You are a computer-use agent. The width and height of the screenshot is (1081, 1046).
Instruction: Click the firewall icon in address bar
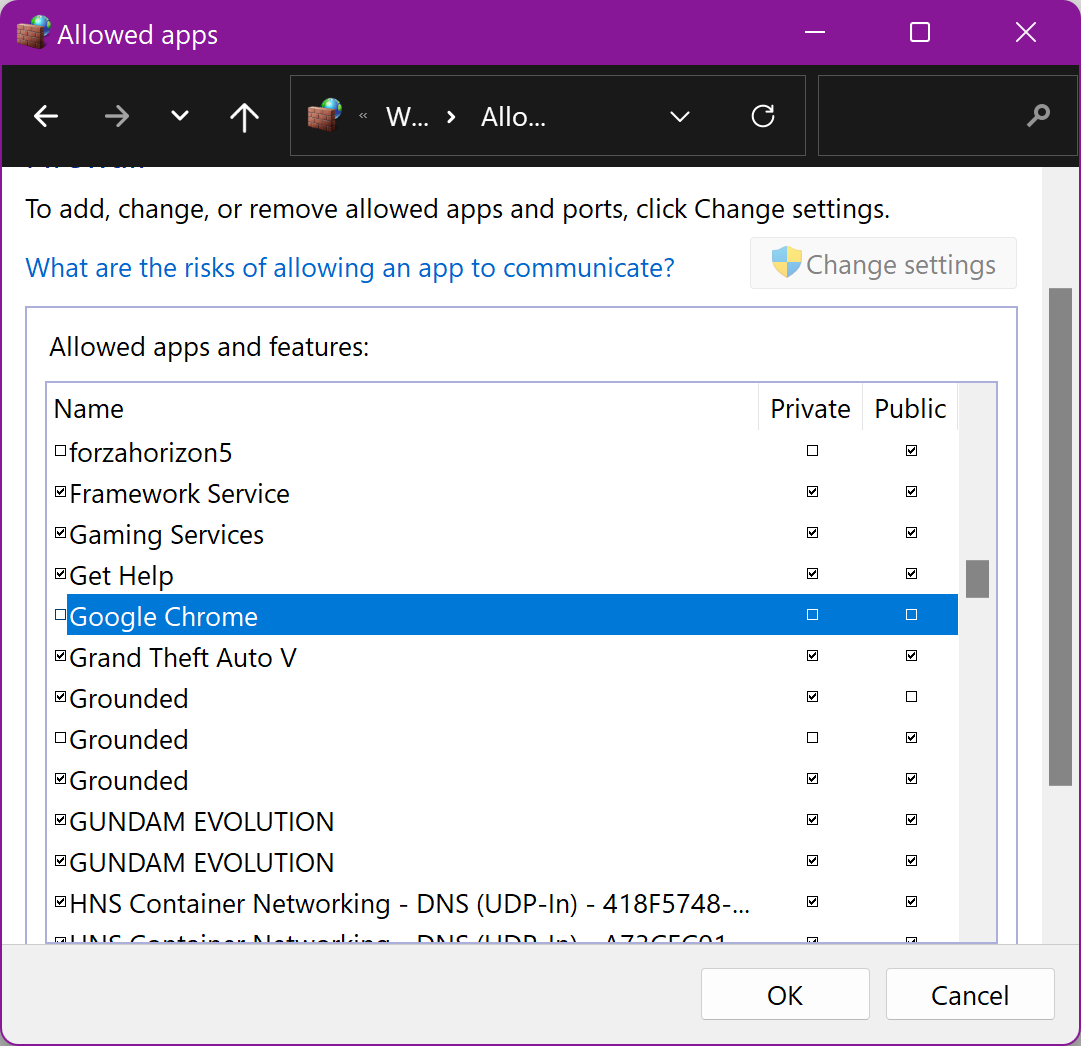coord(324,115)
